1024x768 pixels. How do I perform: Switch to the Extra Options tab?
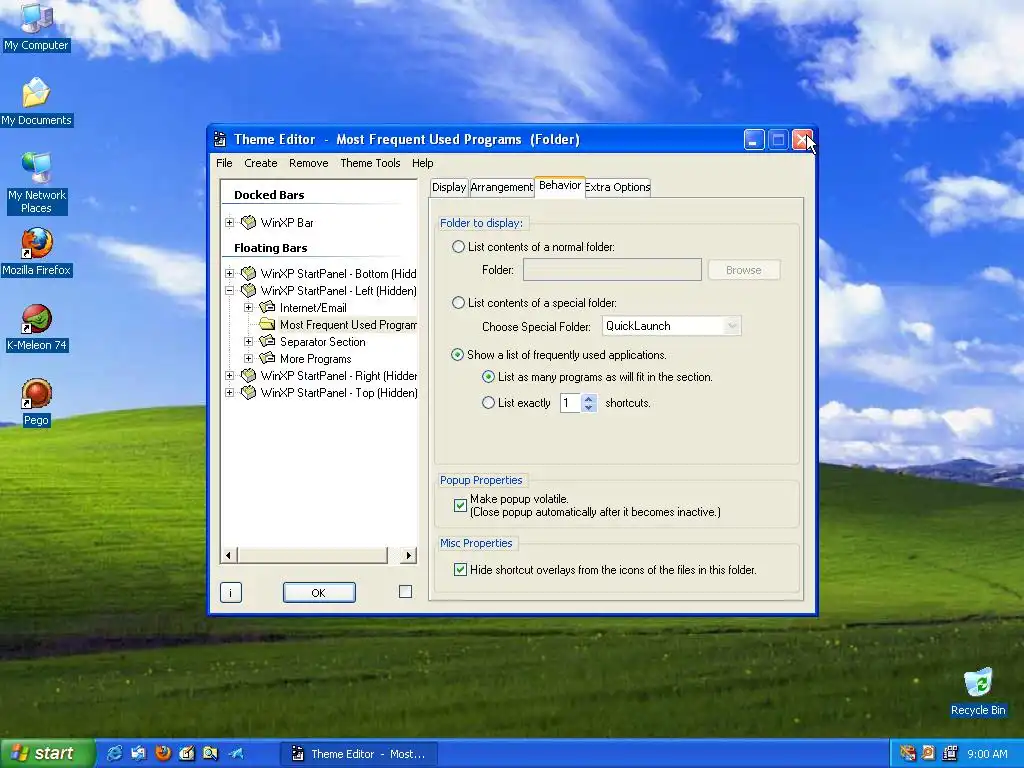click(618, 187)
